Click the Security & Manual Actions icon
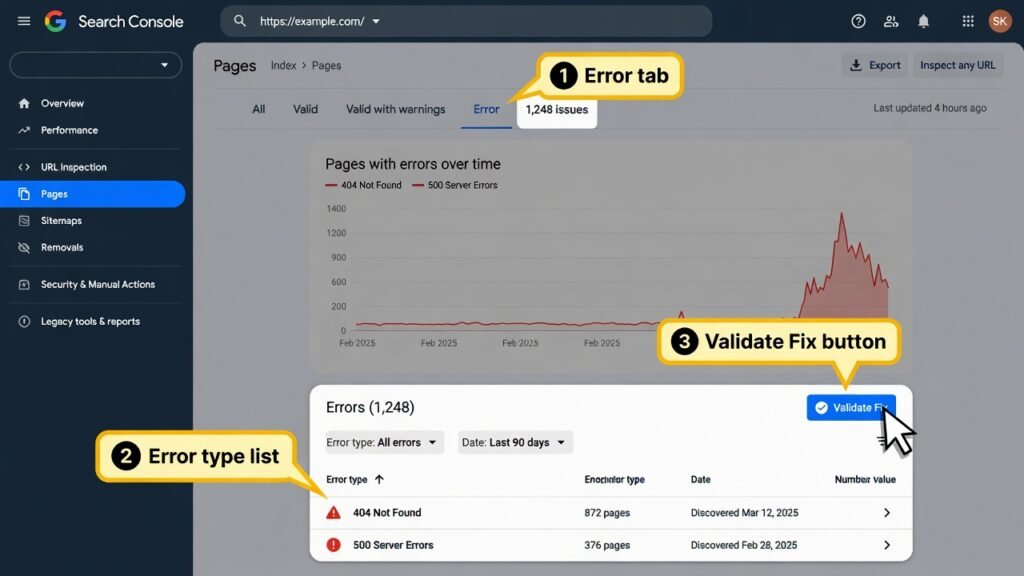 point(24,285)
